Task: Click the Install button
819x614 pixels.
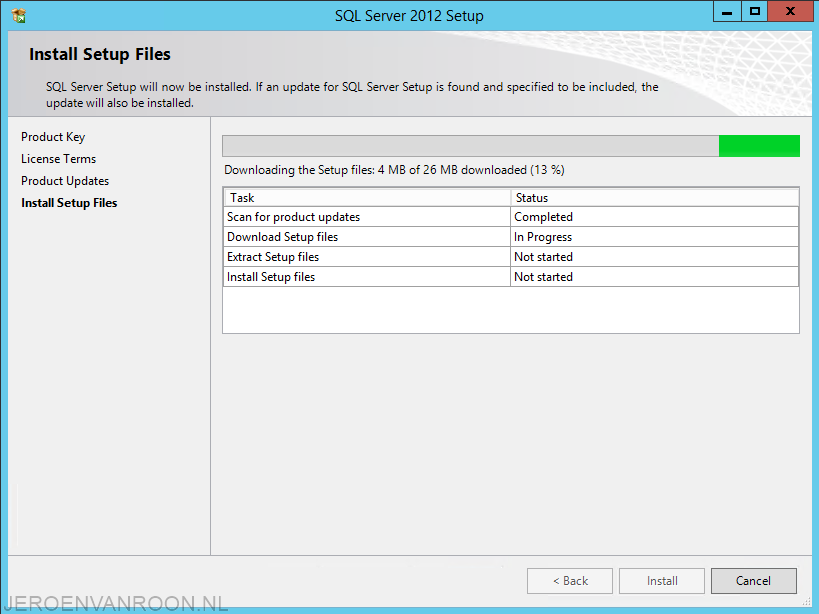Action: coord(662,581)
